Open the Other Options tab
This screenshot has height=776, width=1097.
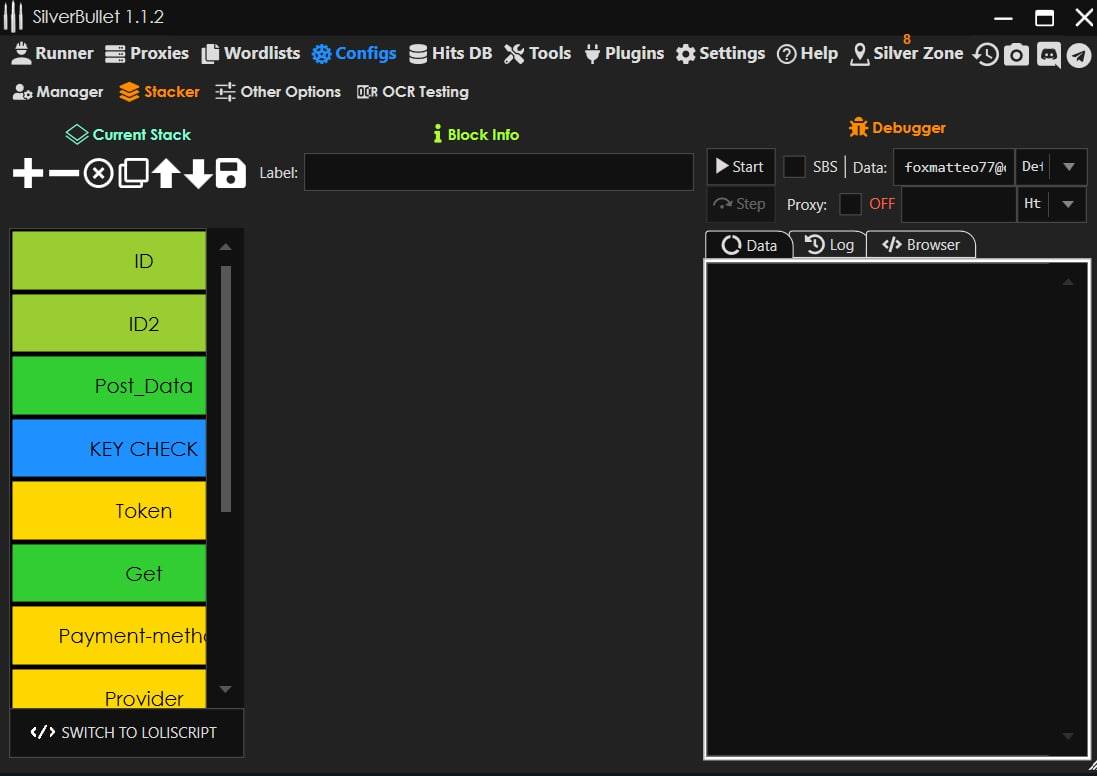click(278, 92)
